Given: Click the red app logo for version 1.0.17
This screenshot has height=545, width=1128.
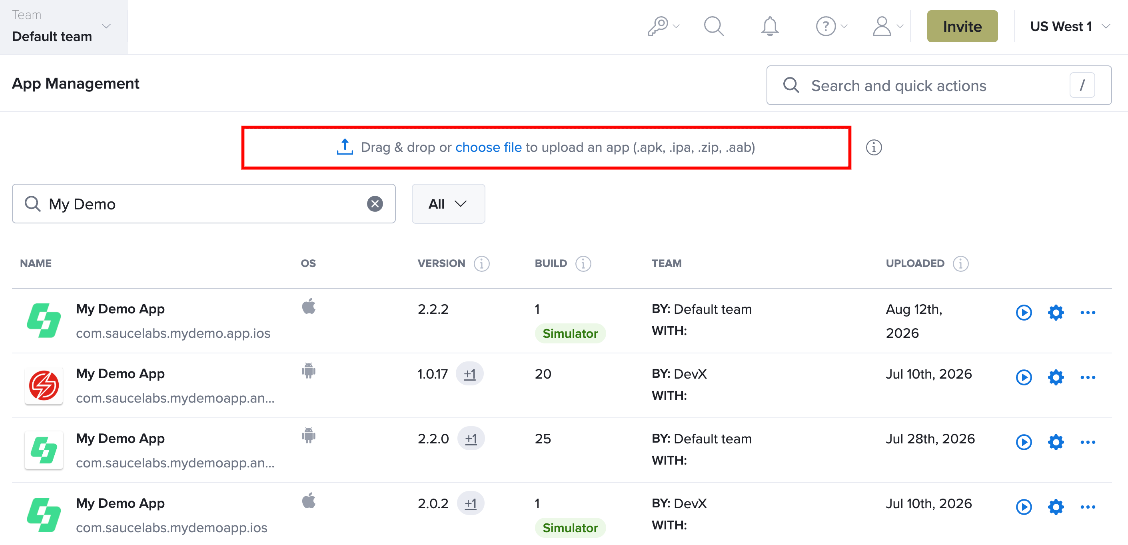Looking at the screenshot, I should tap(44, 386).
